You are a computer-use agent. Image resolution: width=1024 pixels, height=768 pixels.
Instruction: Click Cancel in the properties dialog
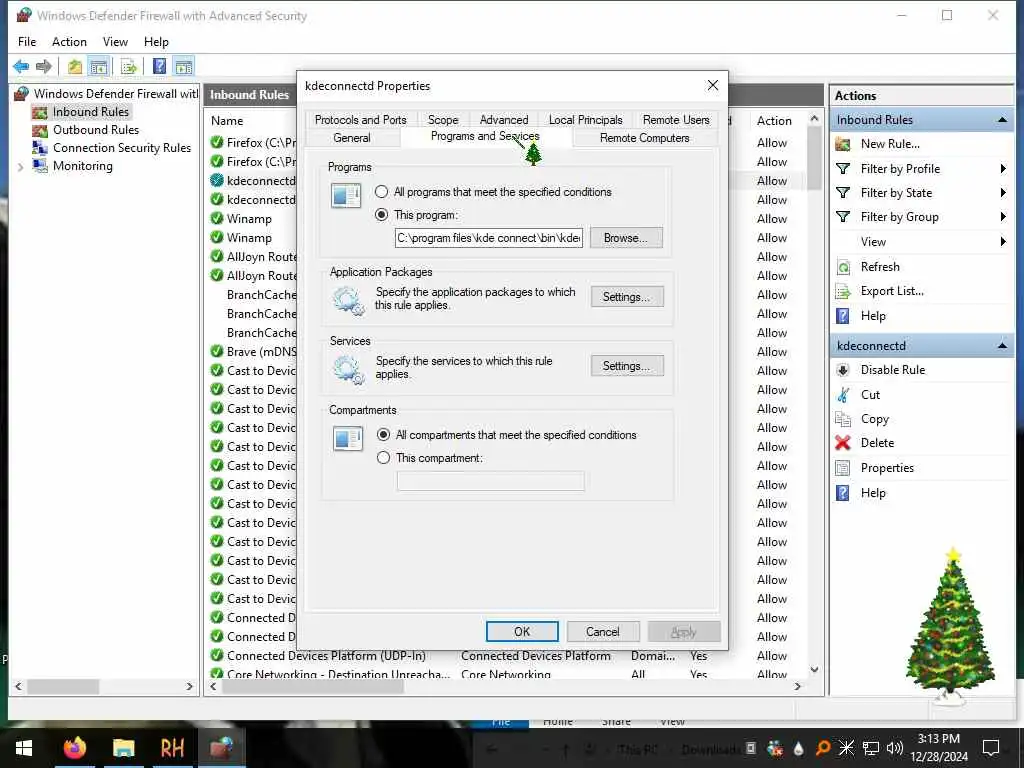(x=603, y=632)
